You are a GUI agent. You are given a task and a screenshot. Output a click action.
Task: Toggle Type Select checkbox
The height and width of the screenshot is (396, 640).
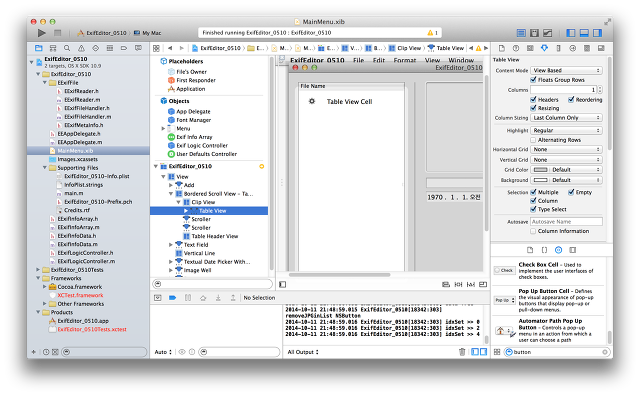(x=533, y=209)
